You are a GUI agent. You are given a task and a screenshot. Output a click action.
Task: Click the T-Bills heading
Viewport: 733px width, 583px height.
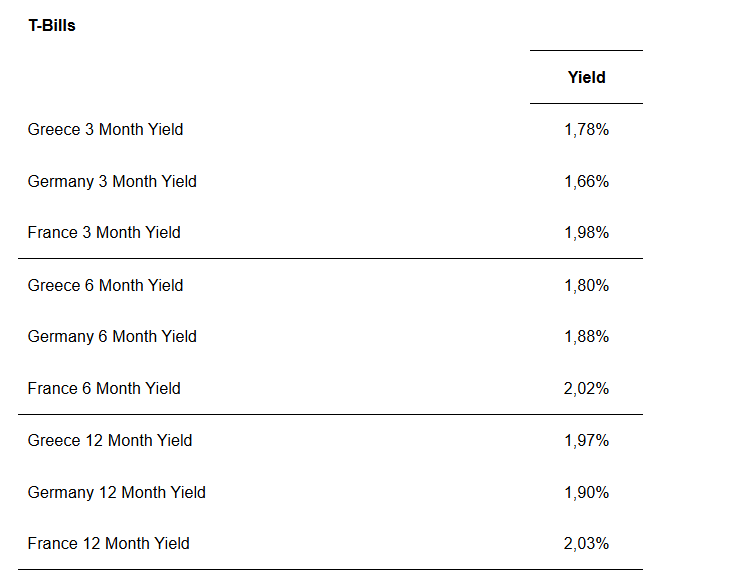click(52, 25)
